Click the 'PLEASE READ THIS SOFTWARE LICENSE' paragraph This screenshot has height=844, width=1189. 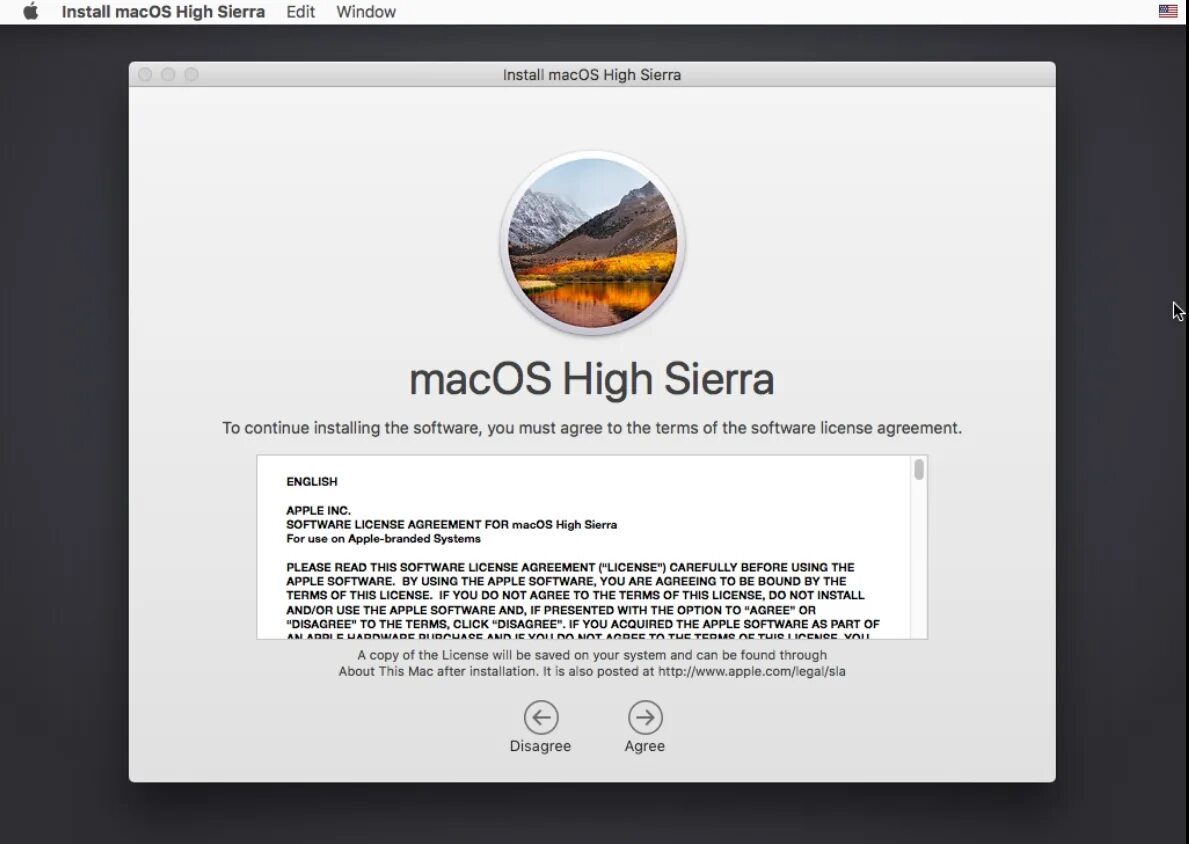pos(582,602)
